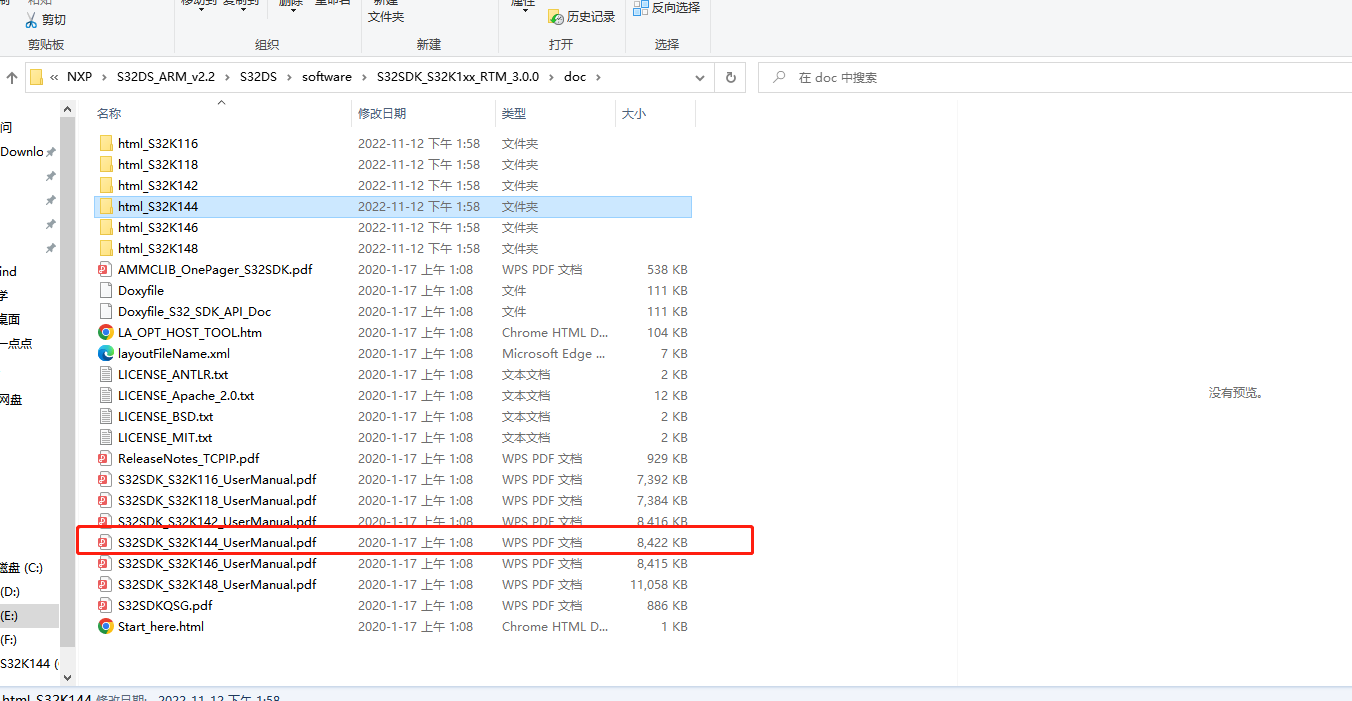Click the LICENSE_MIT.txt file icon
The height and width of the screenshot is (701, 1352).
click(x=106, y=437)
